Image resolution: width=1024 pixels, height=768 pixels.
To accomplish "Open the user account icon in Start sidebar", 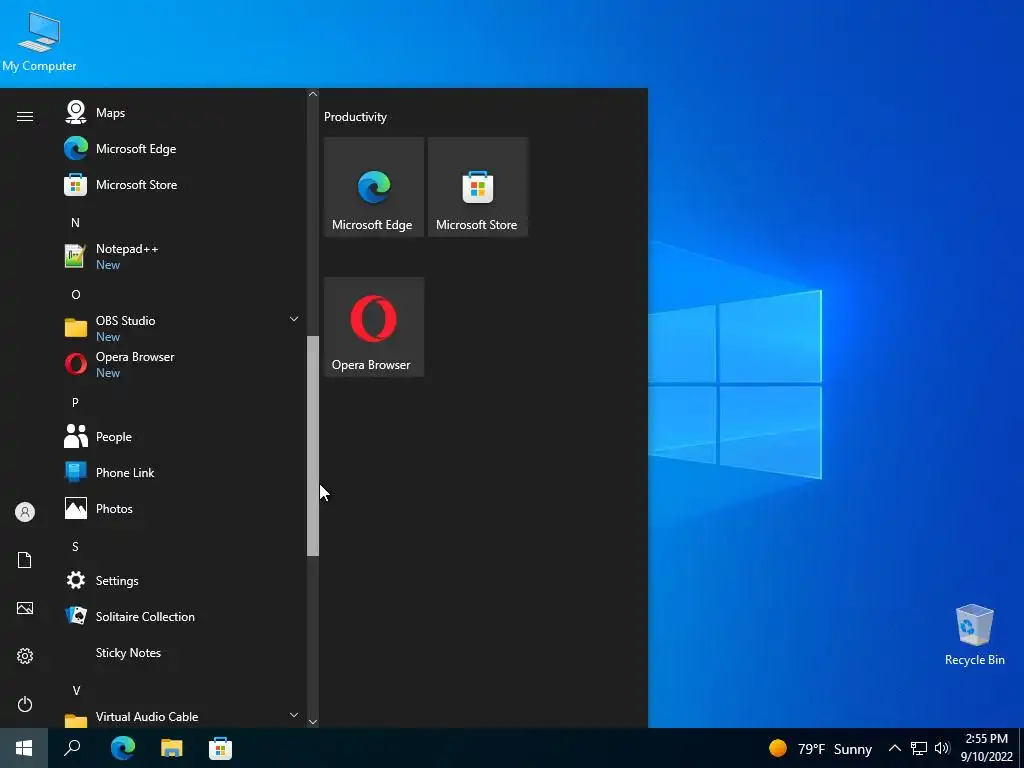I will coord(25,512).
